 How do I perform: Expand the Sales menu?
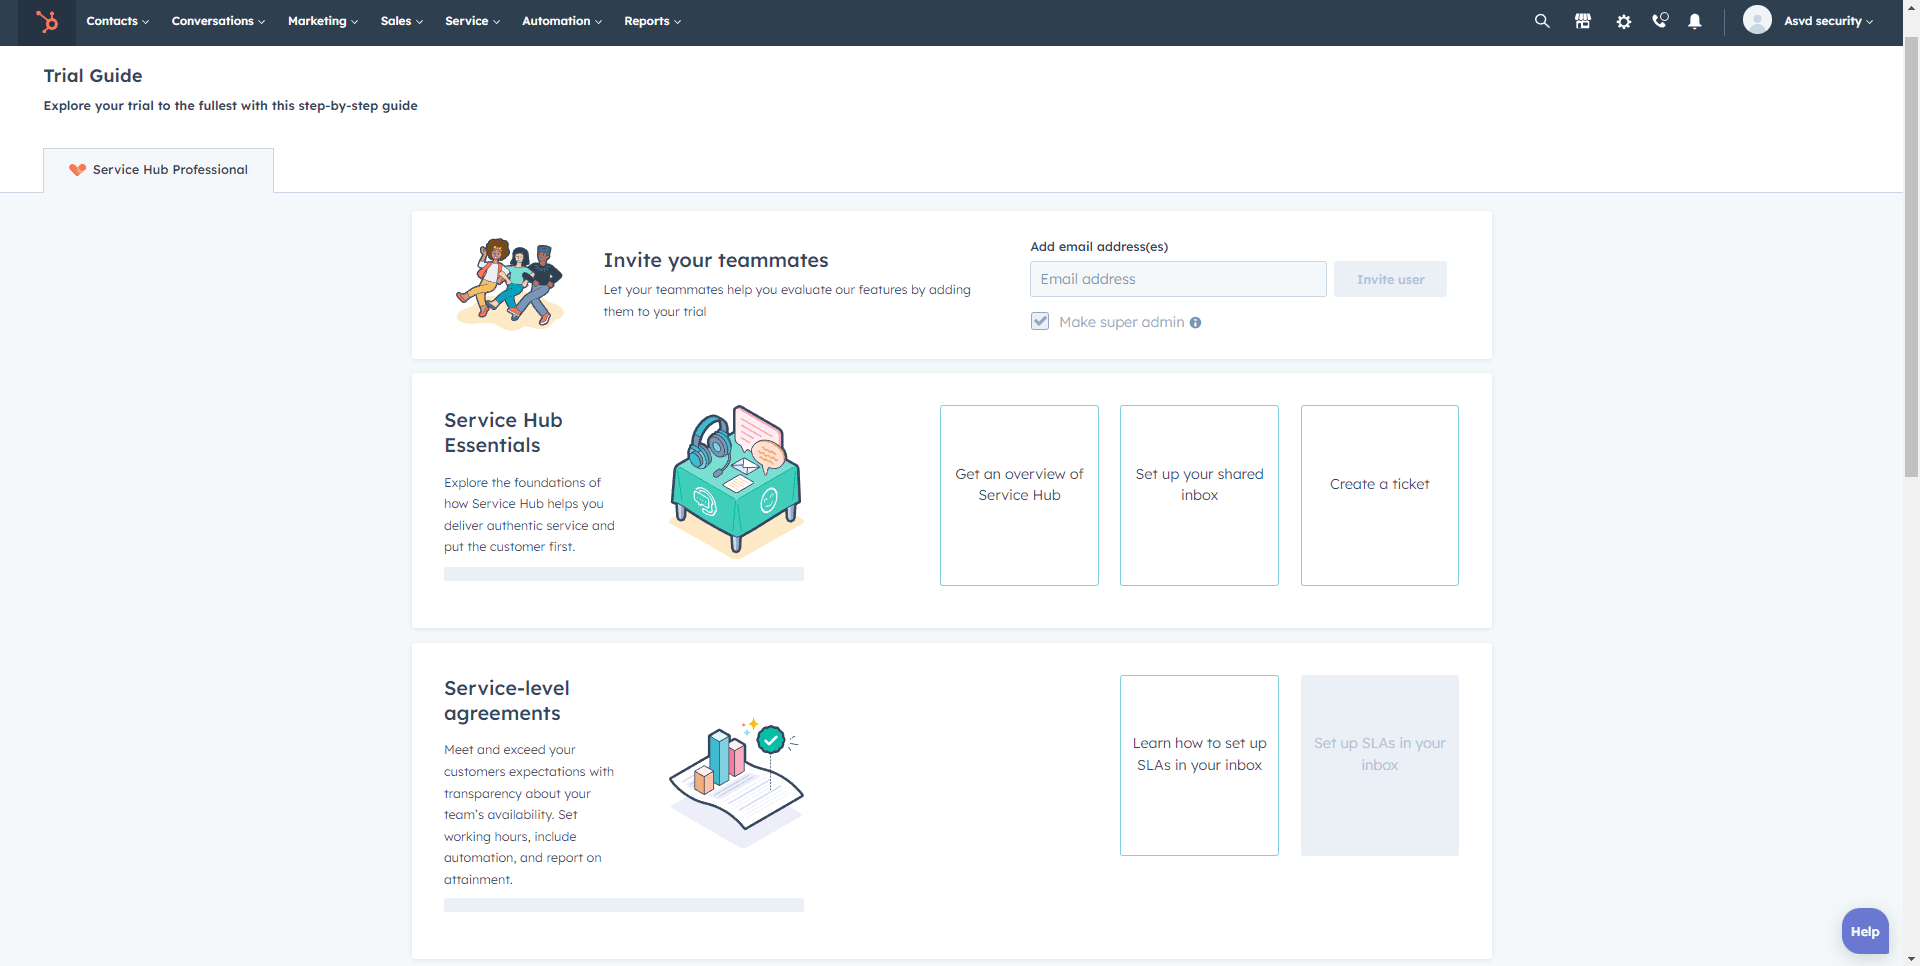coord(401,21)
